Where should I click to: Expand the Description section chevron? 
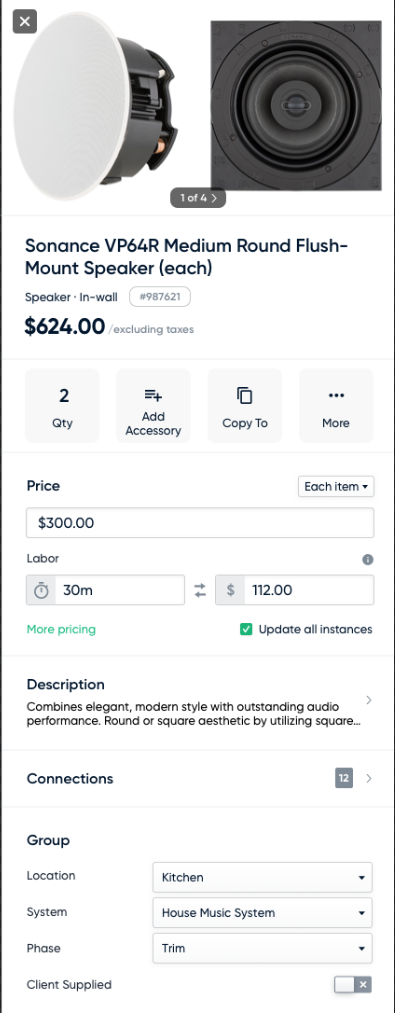click(x=368, y=700)
